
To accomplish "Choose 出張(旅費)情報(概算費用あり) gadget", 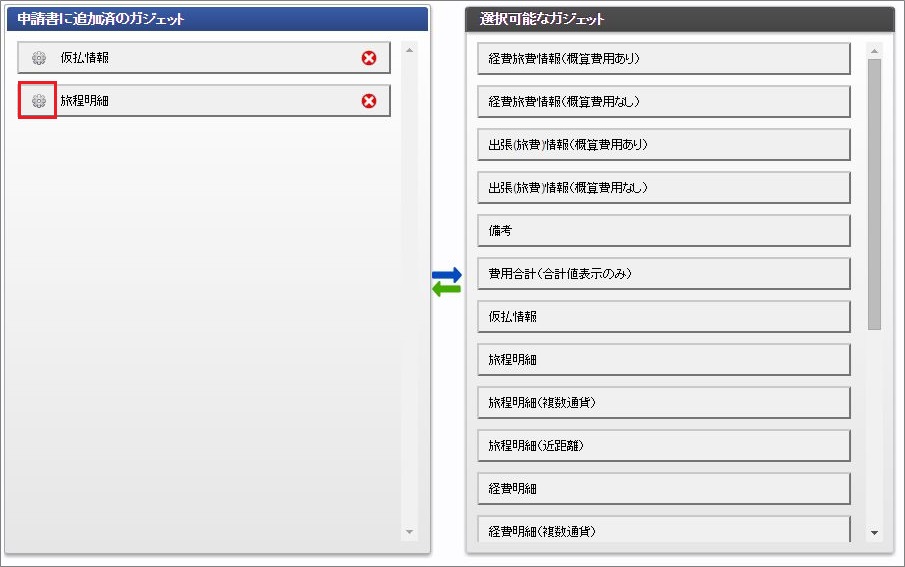I will [664, 144].
